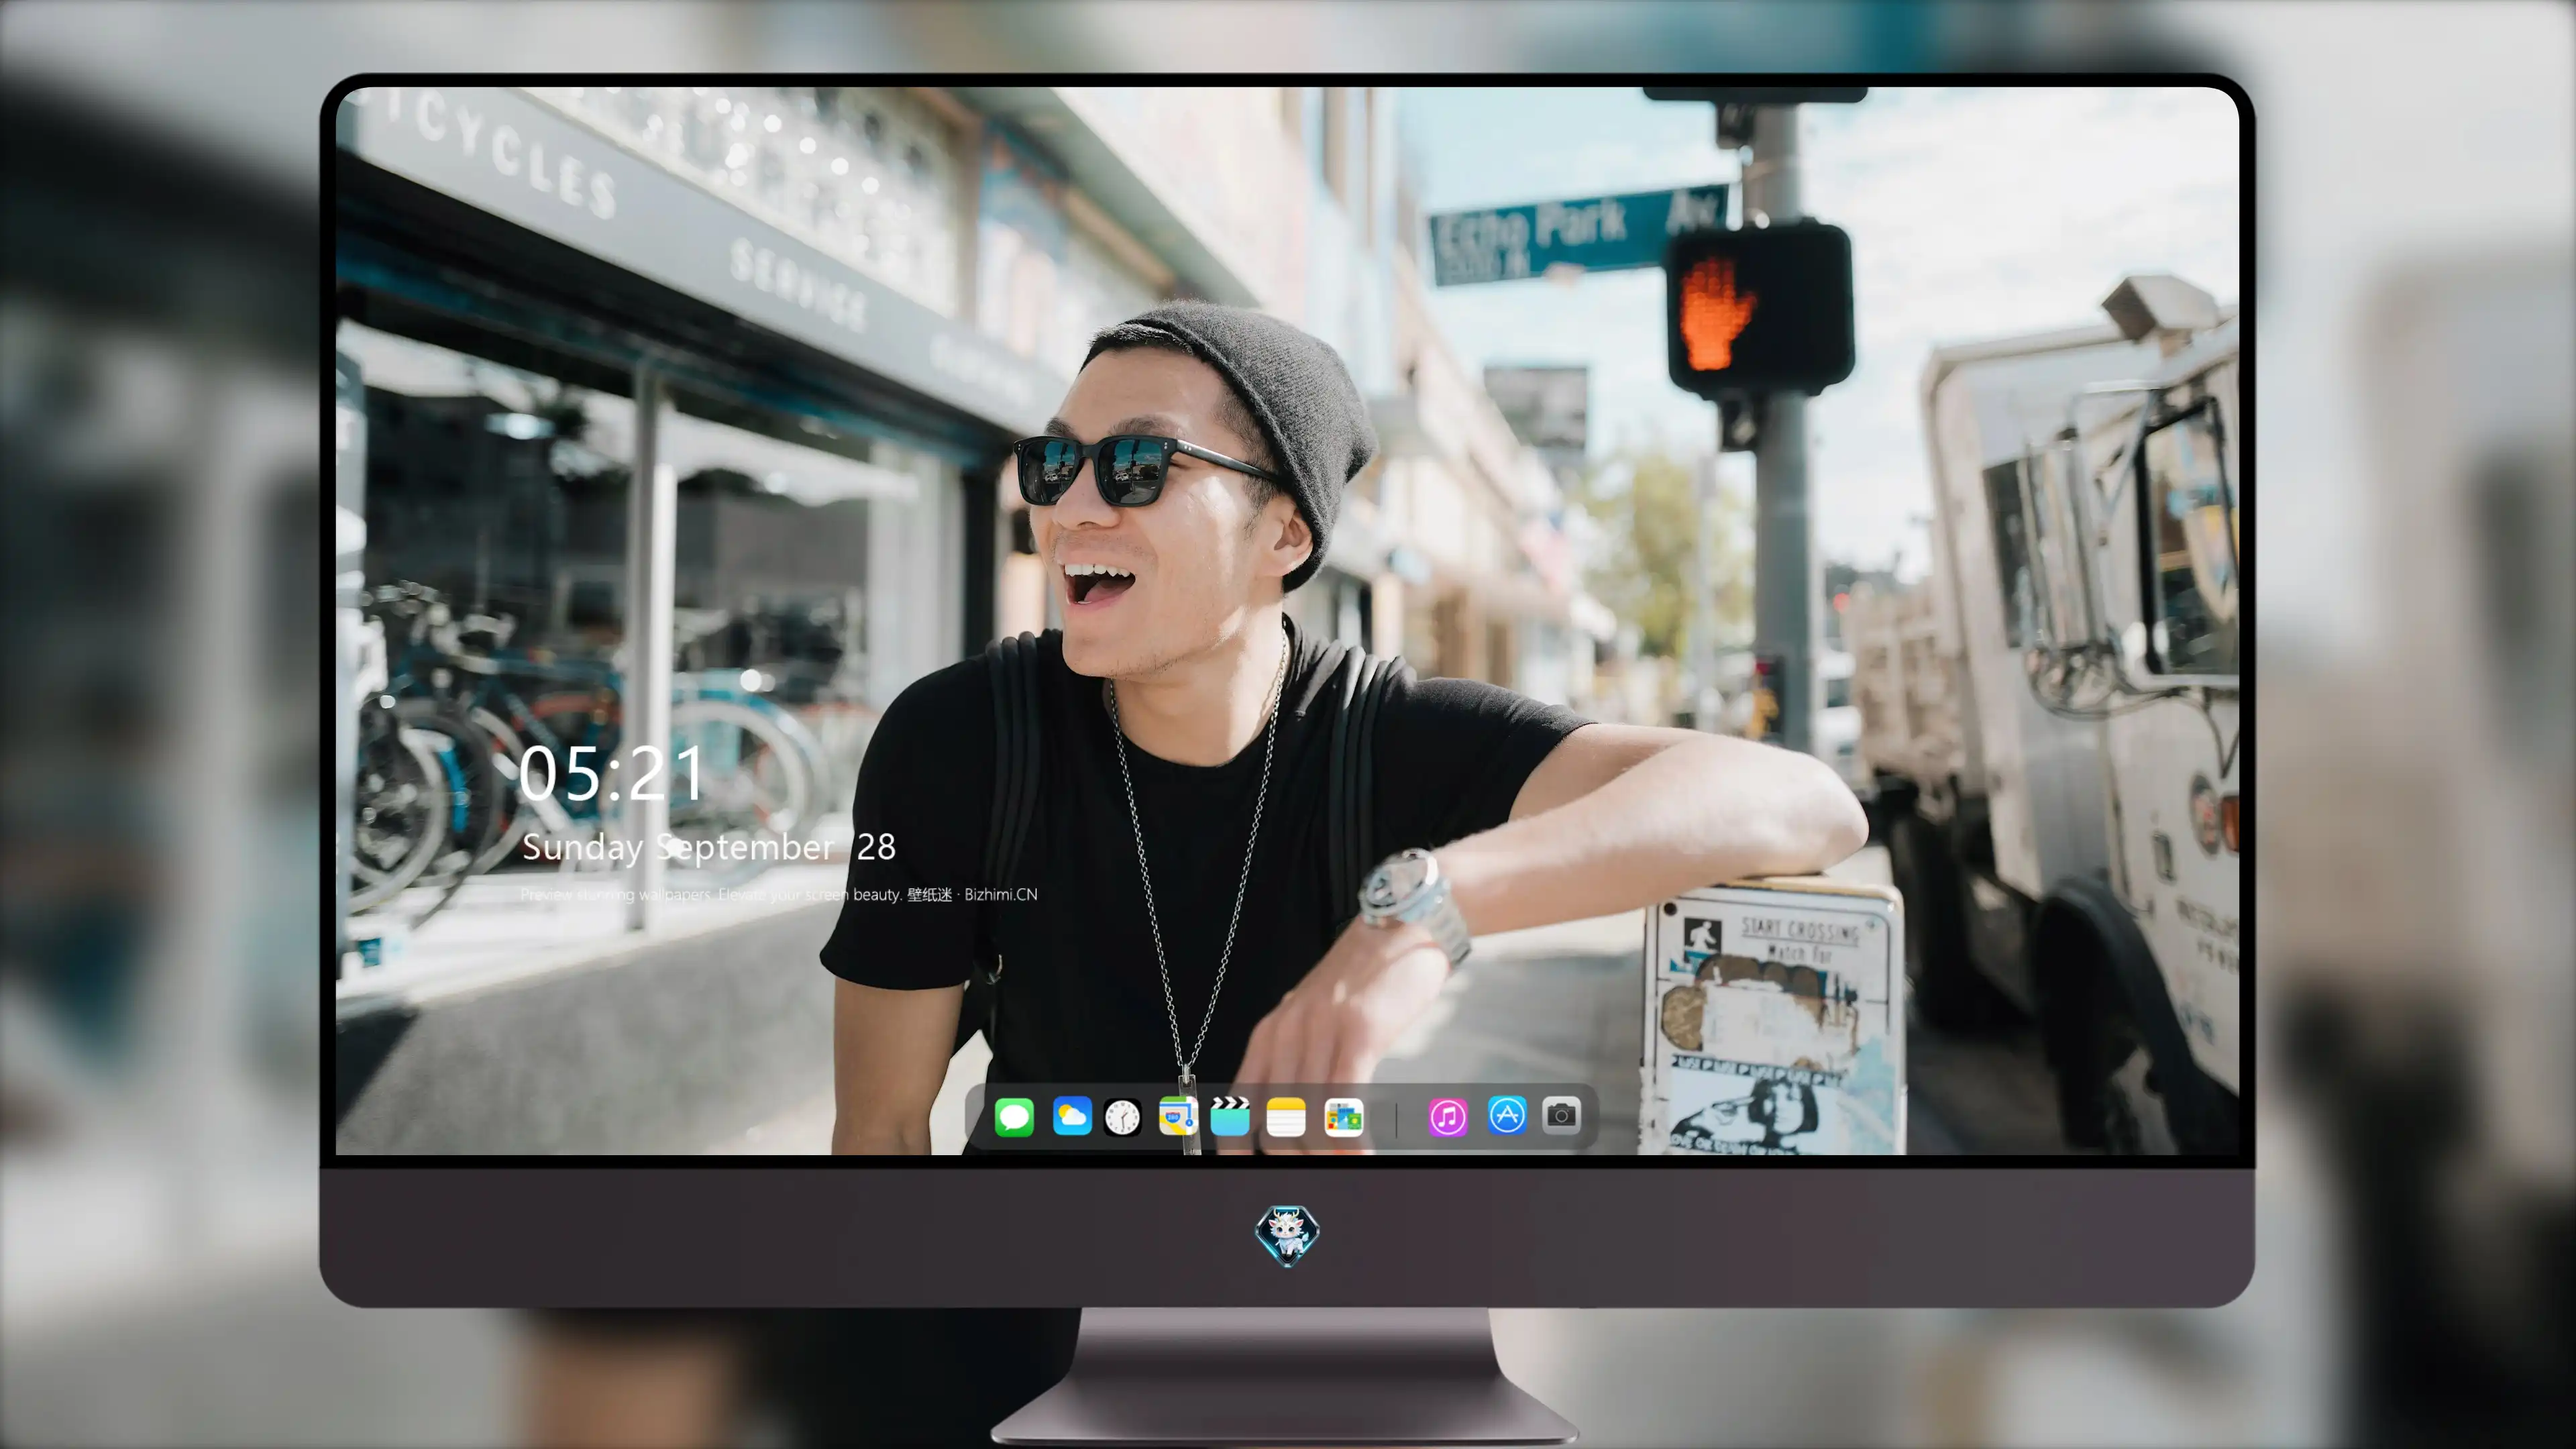Open the App Store icon in dock

[x=1507, y=1114]
